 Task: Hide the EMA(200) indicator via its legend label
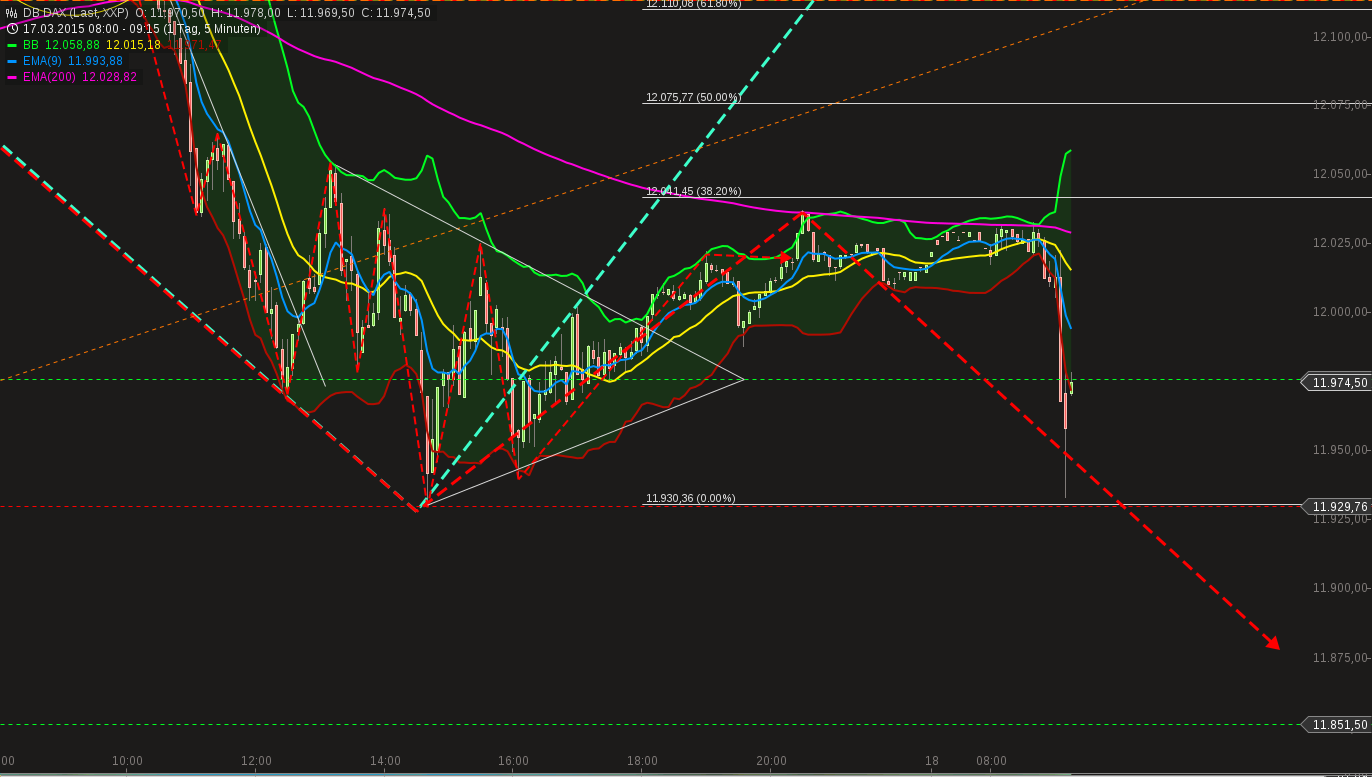coord(52,77)
